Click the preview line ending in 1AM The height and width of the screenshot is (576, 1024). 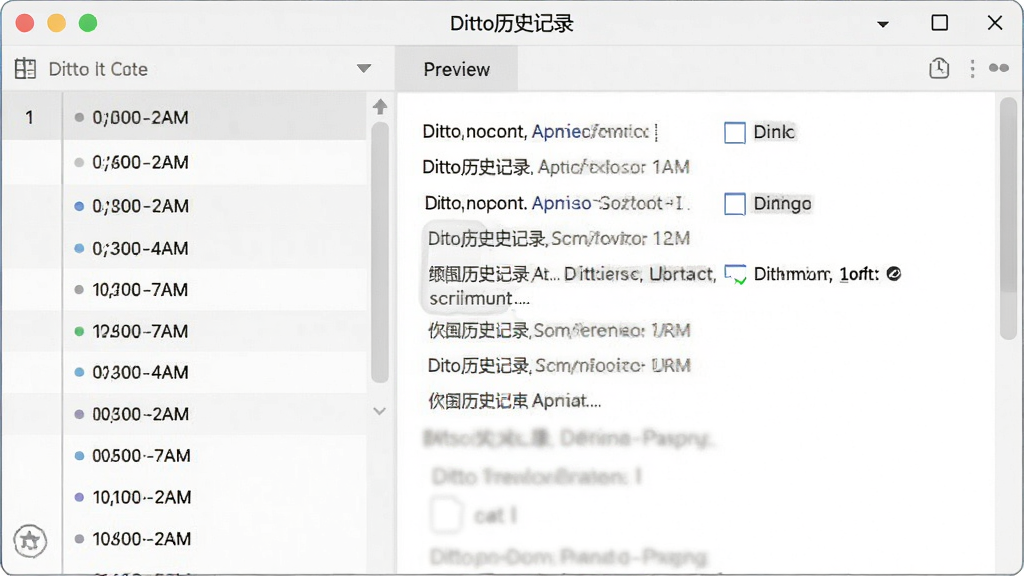click(x=556, y=167)
